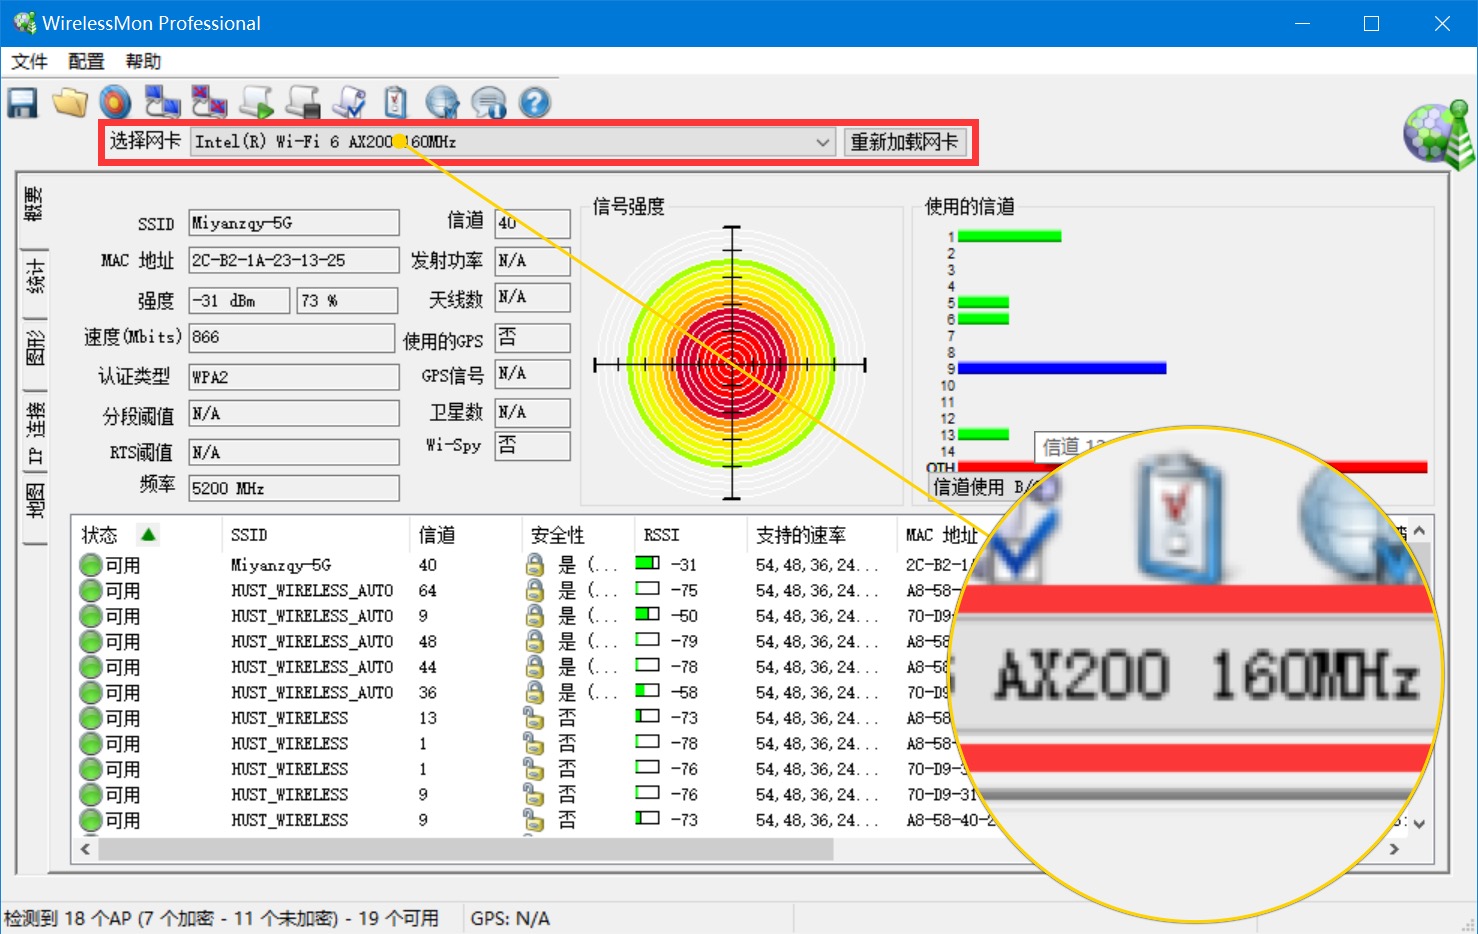Expand the 选择网卡 adapter dropdown
1478x934 pixels.
(822, 142)
